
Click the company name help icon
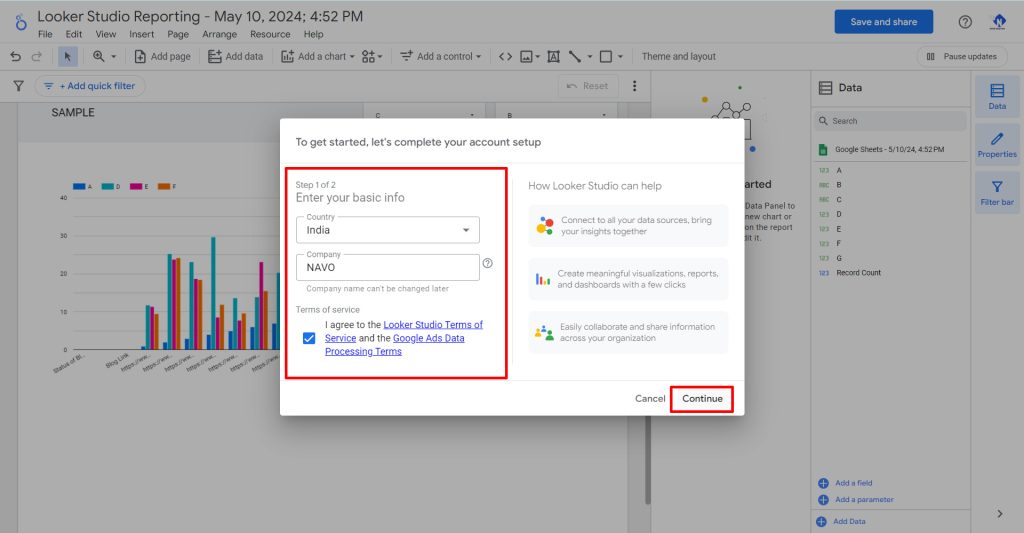(488, 264)
